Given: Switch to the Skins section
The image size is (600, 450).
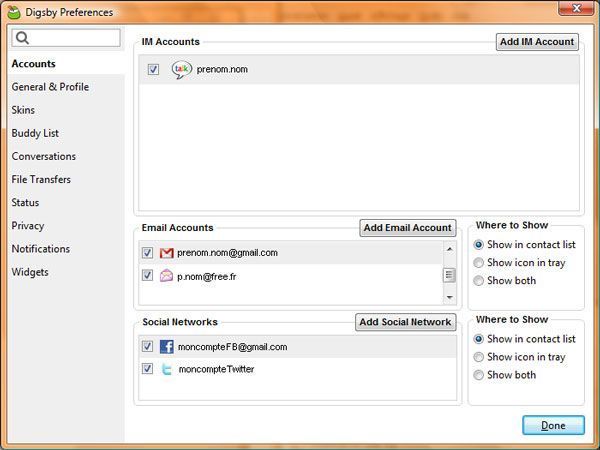Looking at the screenshot, I should [23, 110].
